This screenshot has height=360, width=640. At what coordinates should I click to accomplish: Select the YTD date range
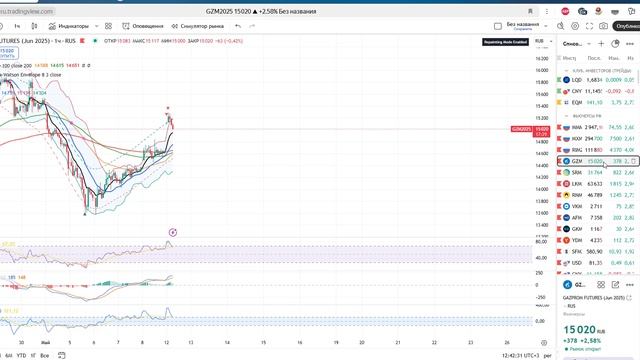click(x=21, y=356)
